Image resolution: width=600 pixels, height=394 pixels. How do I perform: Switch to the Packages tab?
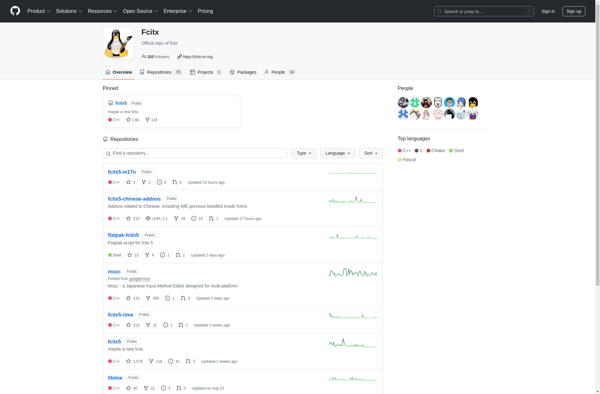pos(243,72)
